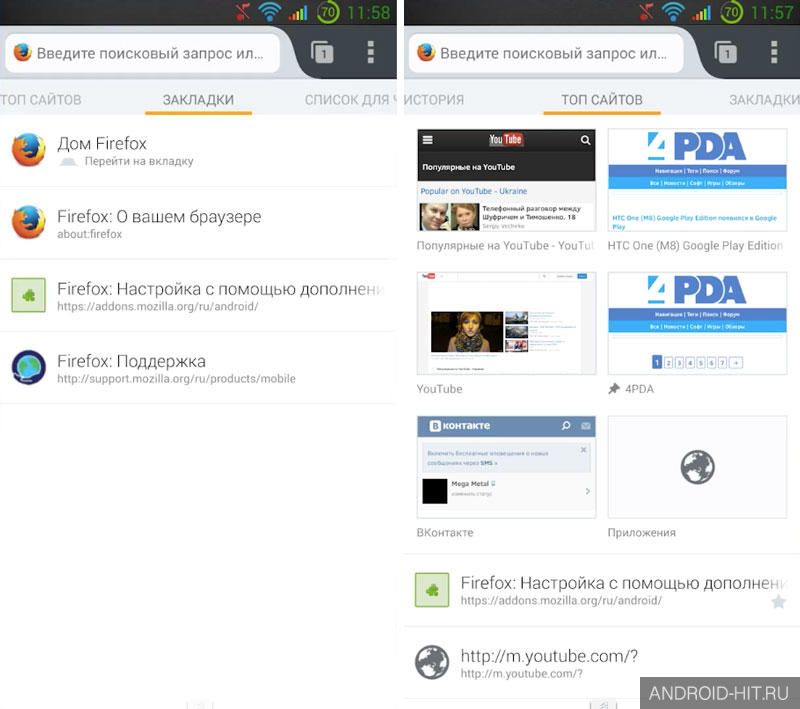
Task: Tap support.mozilla.org URL text
Action: pyautogui.click(x=176, y=378)
